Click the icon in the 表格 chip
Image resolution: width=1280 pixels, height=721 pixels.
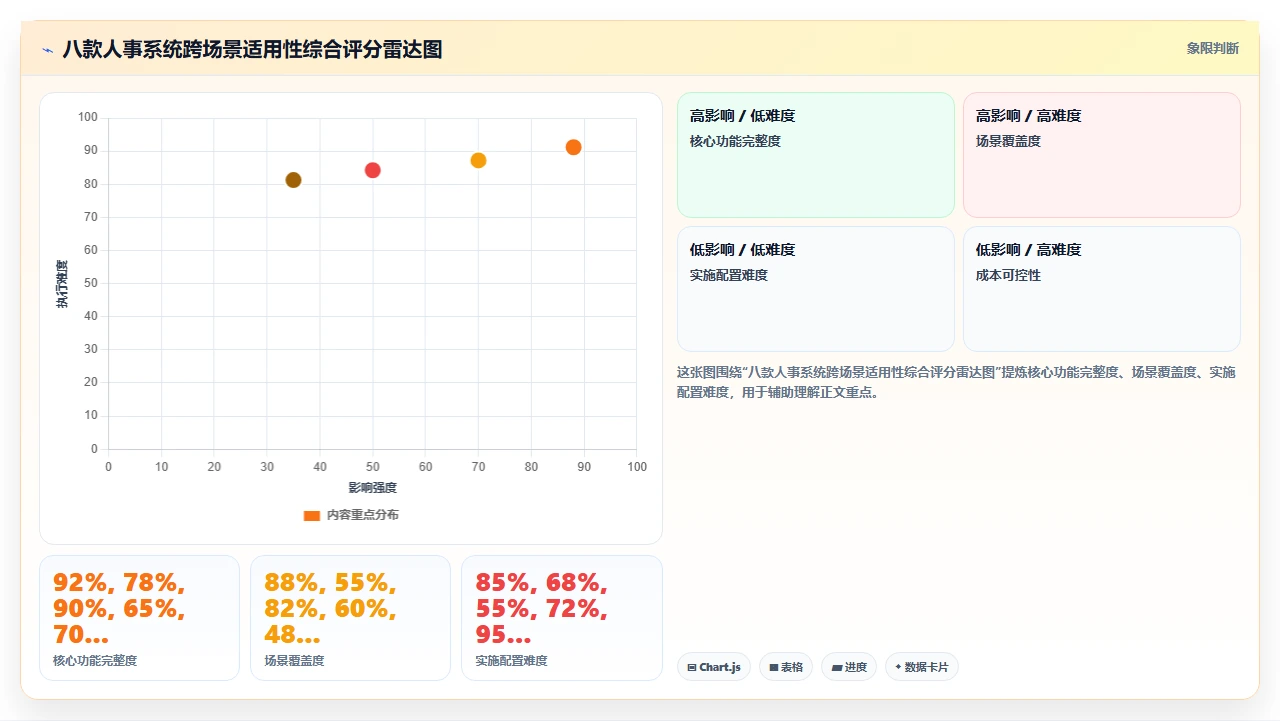pyautogui.click(x=773, y=667)
